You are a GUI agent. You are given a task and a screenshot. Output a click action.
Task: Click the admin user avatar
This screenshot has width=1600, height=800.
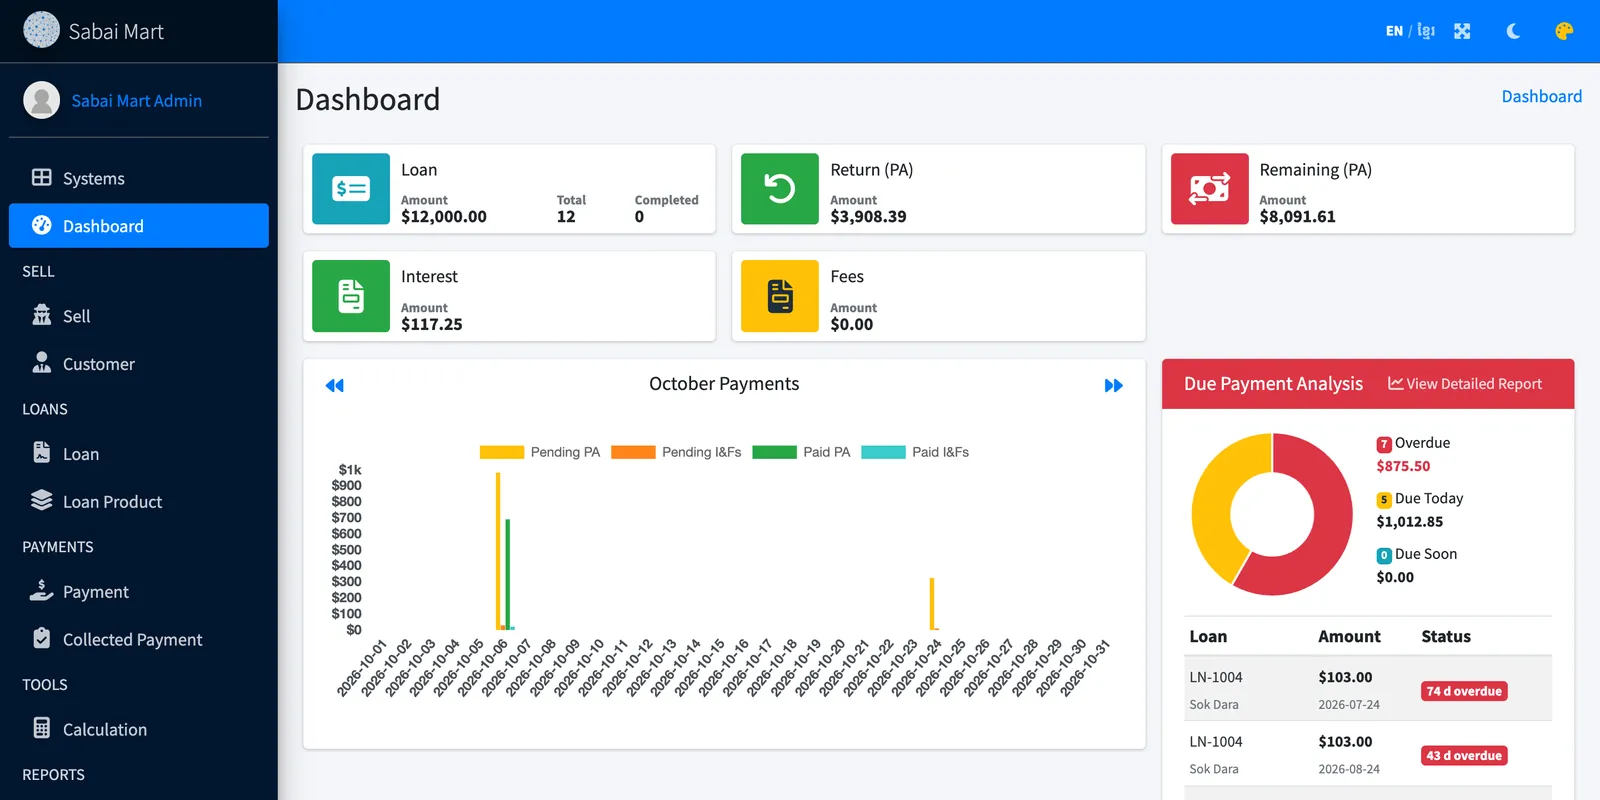pos(41,100)
